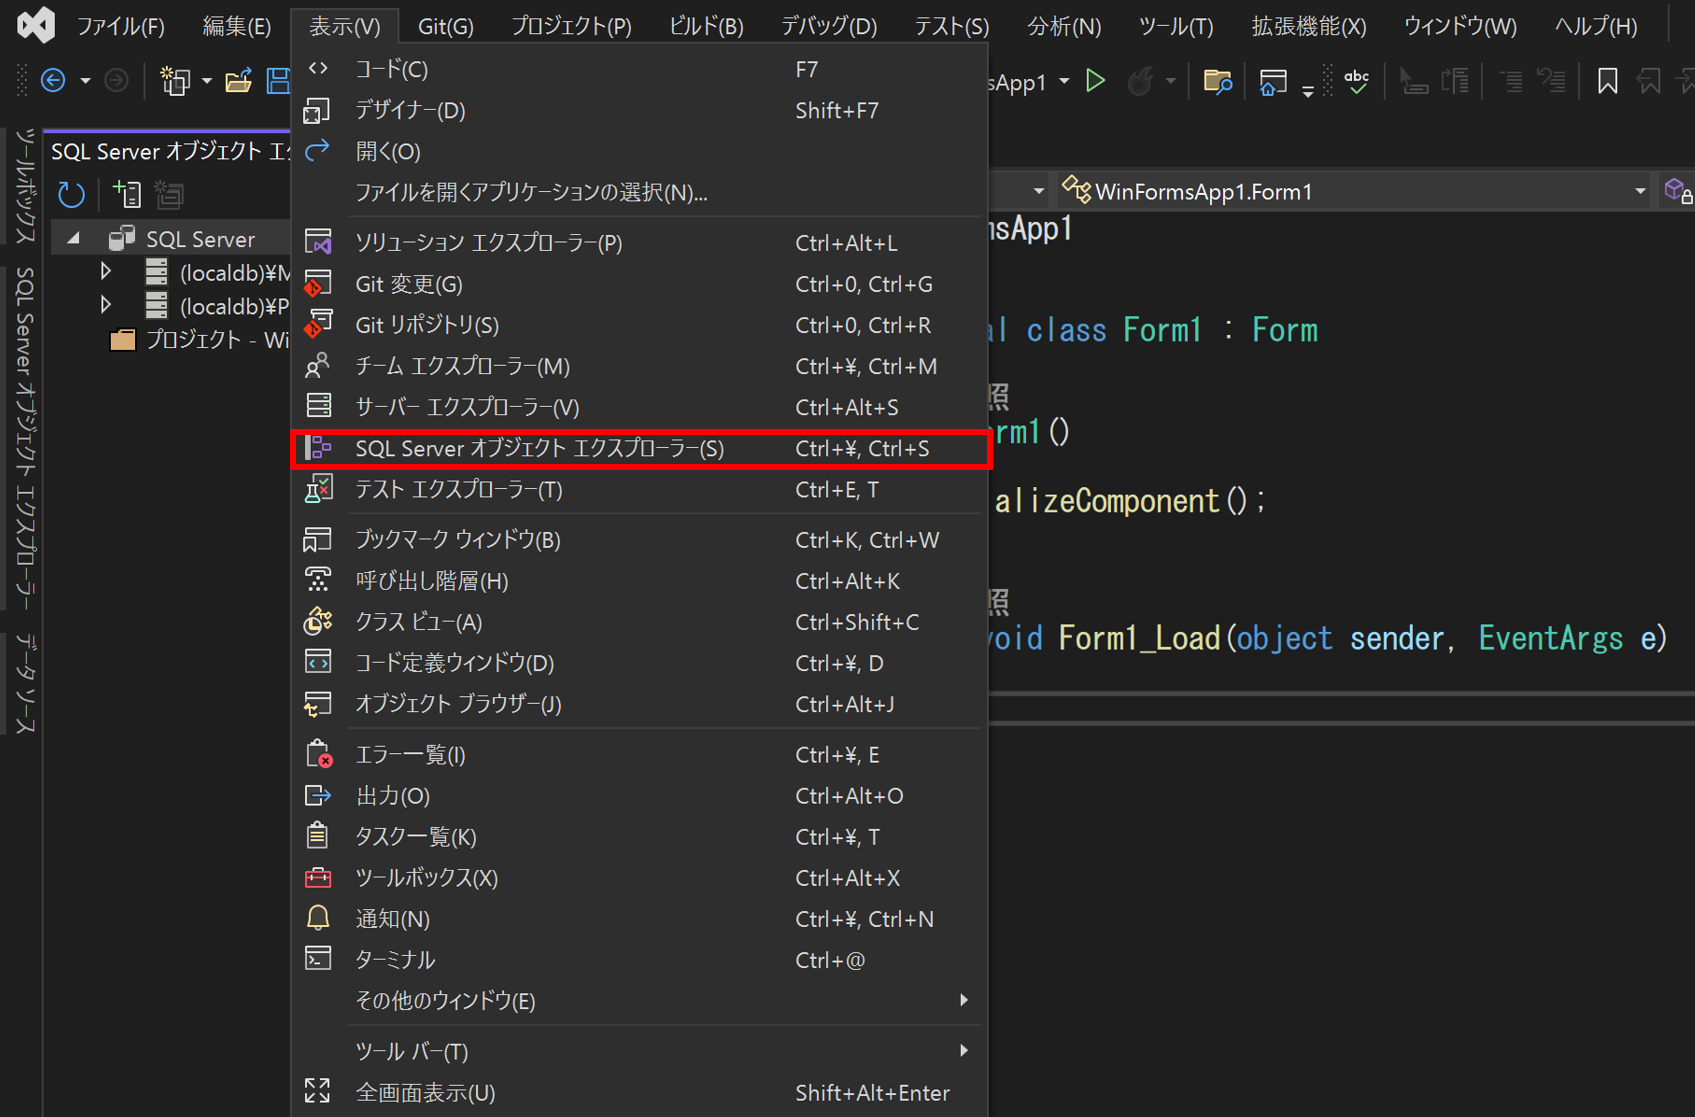Select the 出力(O) menu item
Image resolution: width=1695 pixels, height=1117 pixels.
[x=640, y=795]
